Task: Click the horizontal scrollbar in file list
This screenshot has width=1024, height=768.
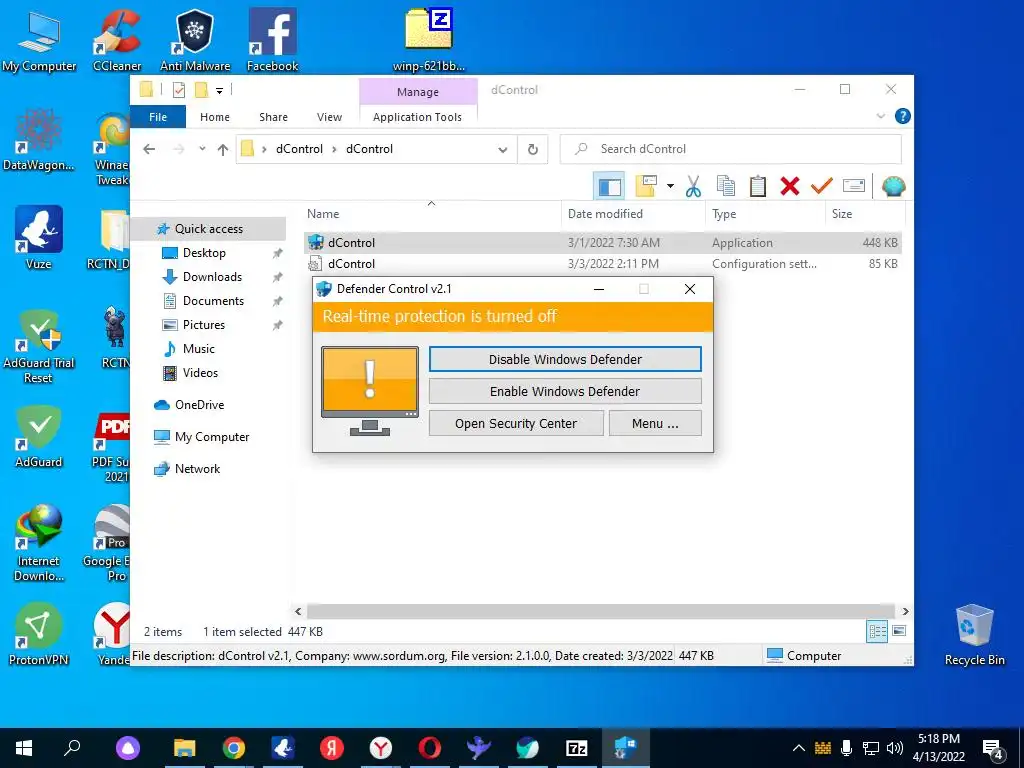Action: [601, 611]
